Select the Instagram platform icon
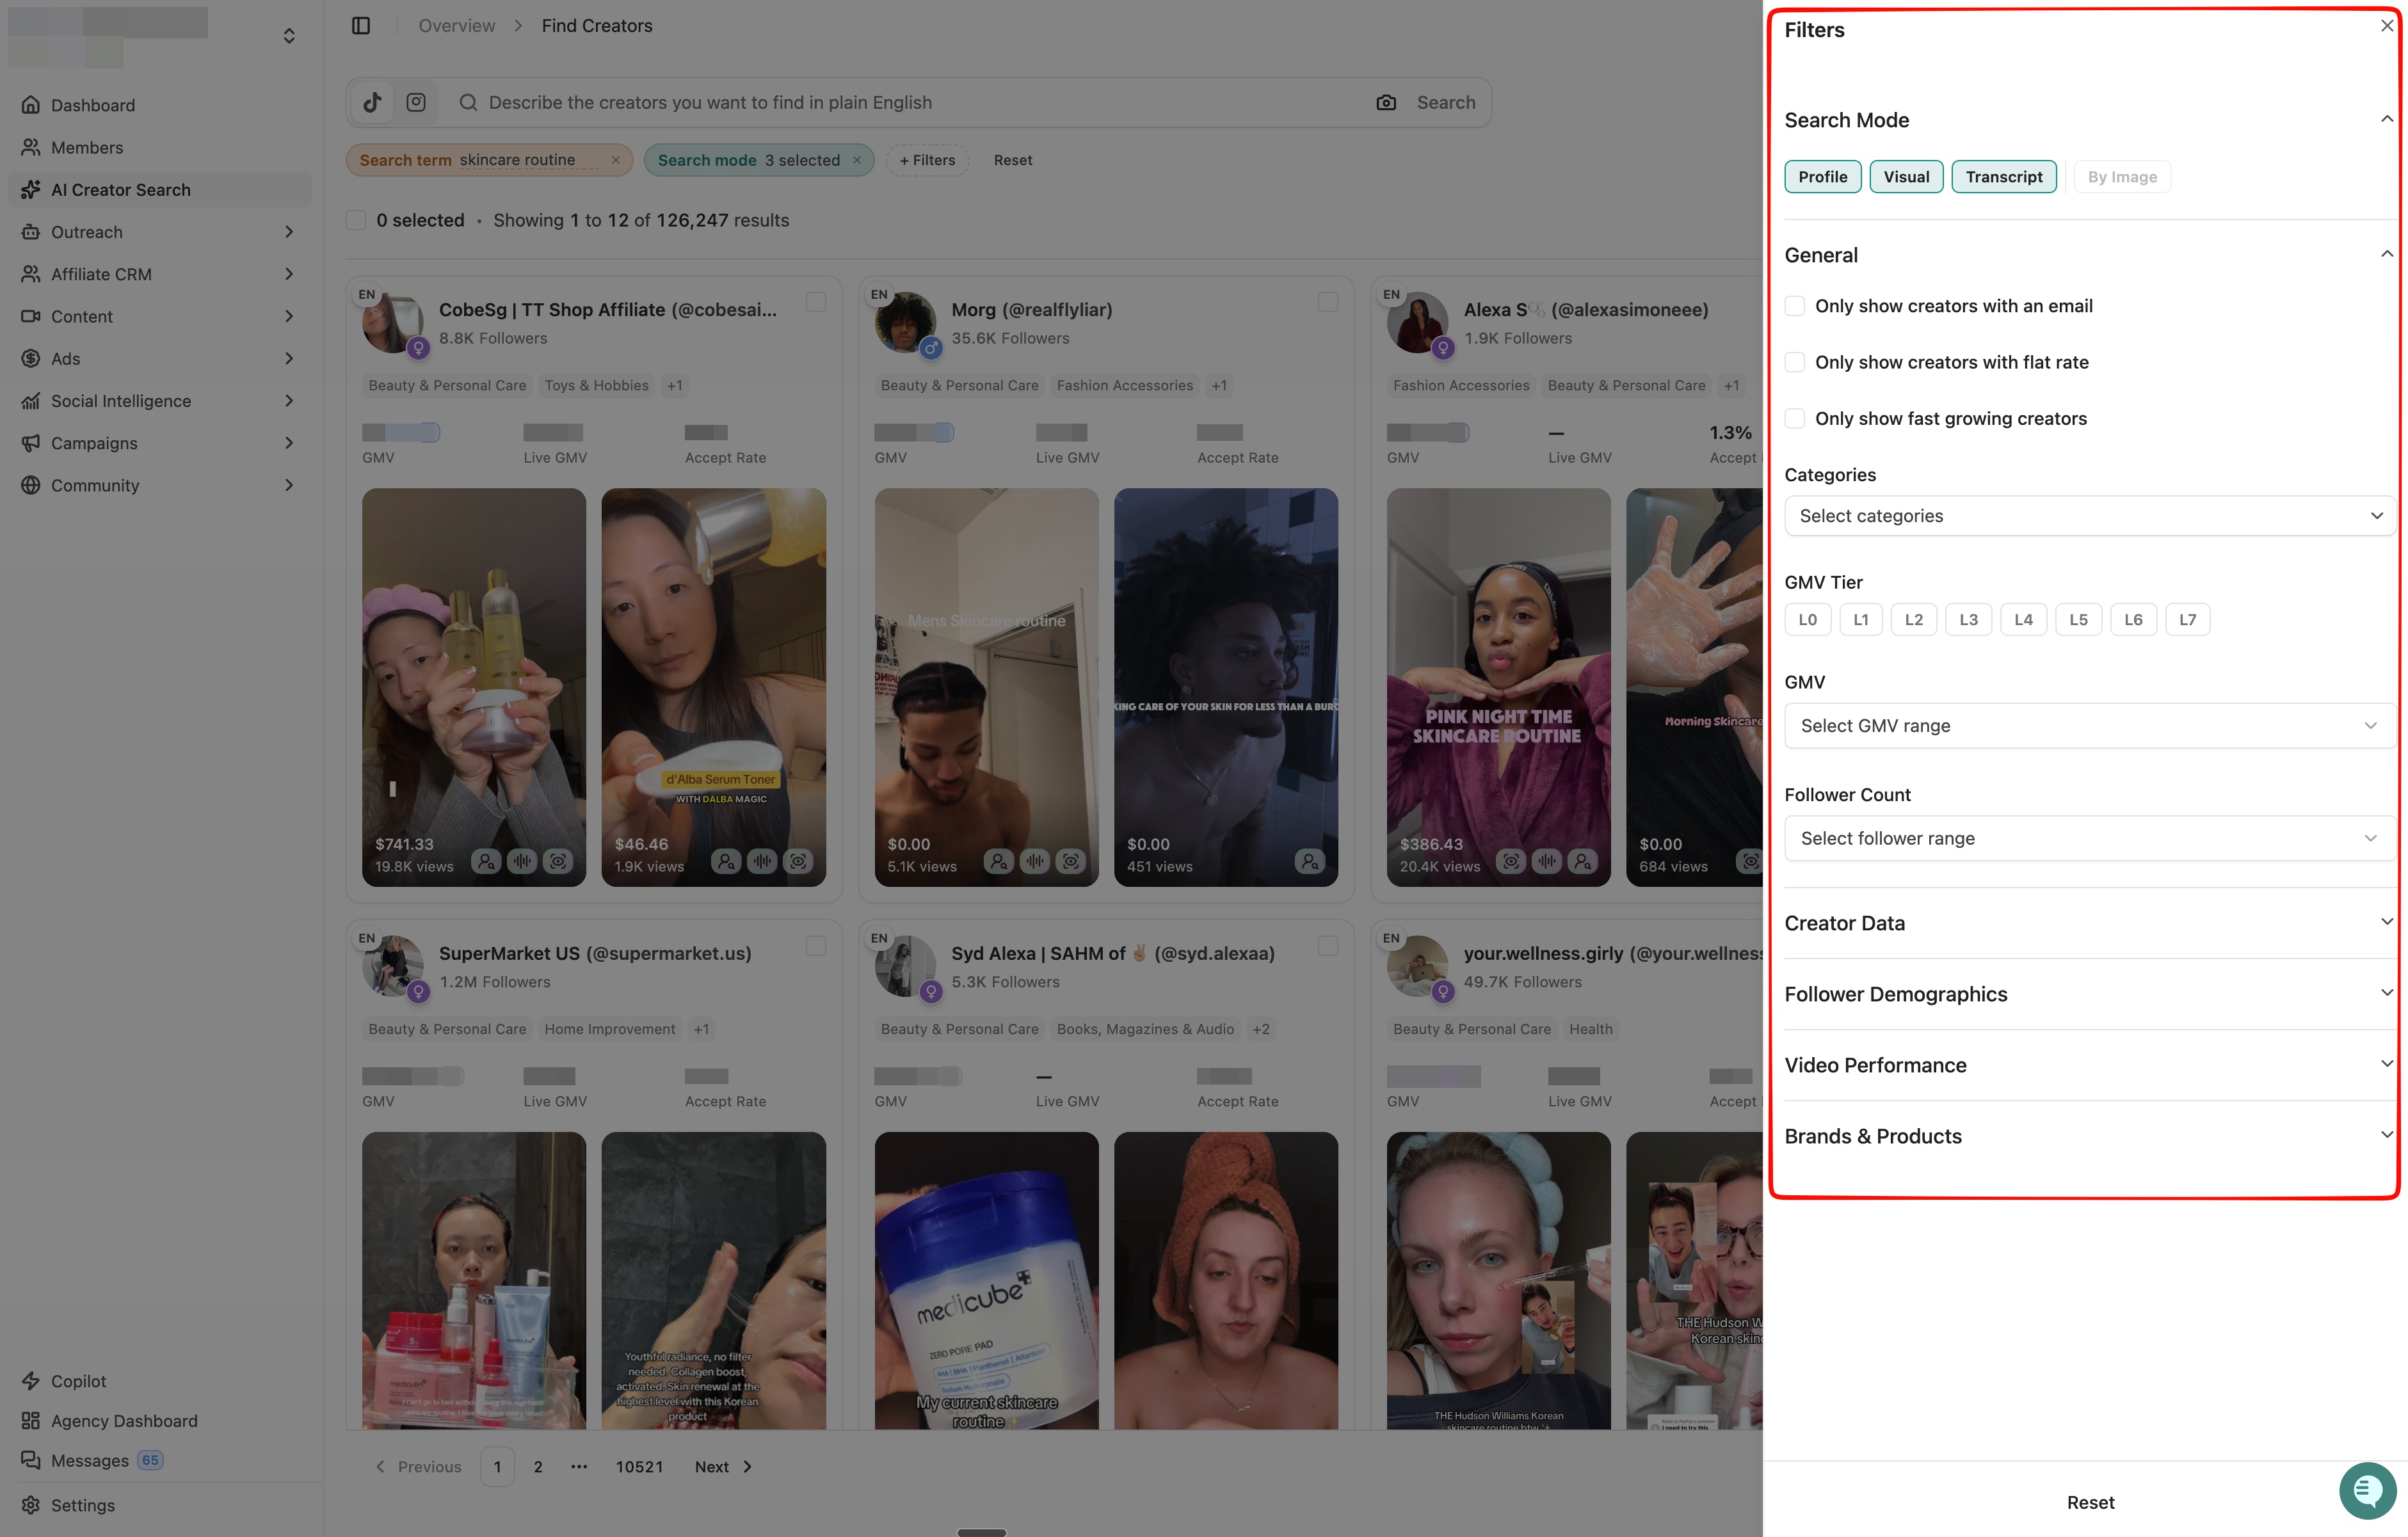 [x=416, y=102]
